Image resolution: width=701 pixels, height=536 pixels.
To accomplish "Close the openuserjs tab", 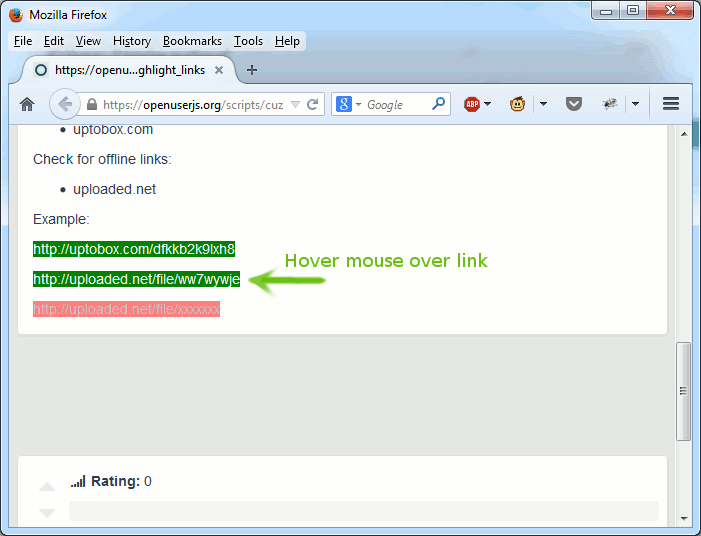I will (x=219, y=70).
